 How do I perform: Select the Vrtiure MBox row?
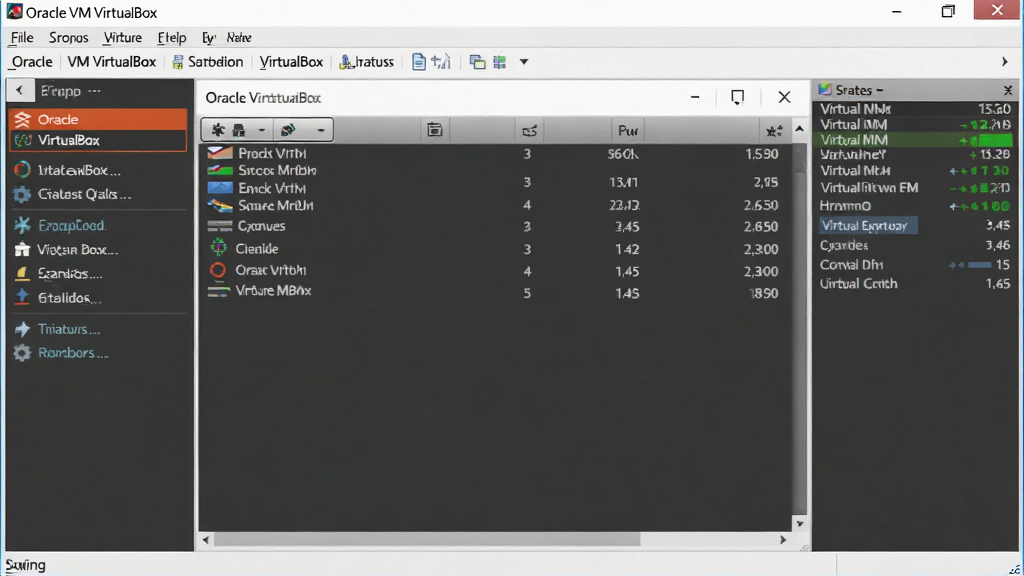pyautogui.click(x=495, y=292)
